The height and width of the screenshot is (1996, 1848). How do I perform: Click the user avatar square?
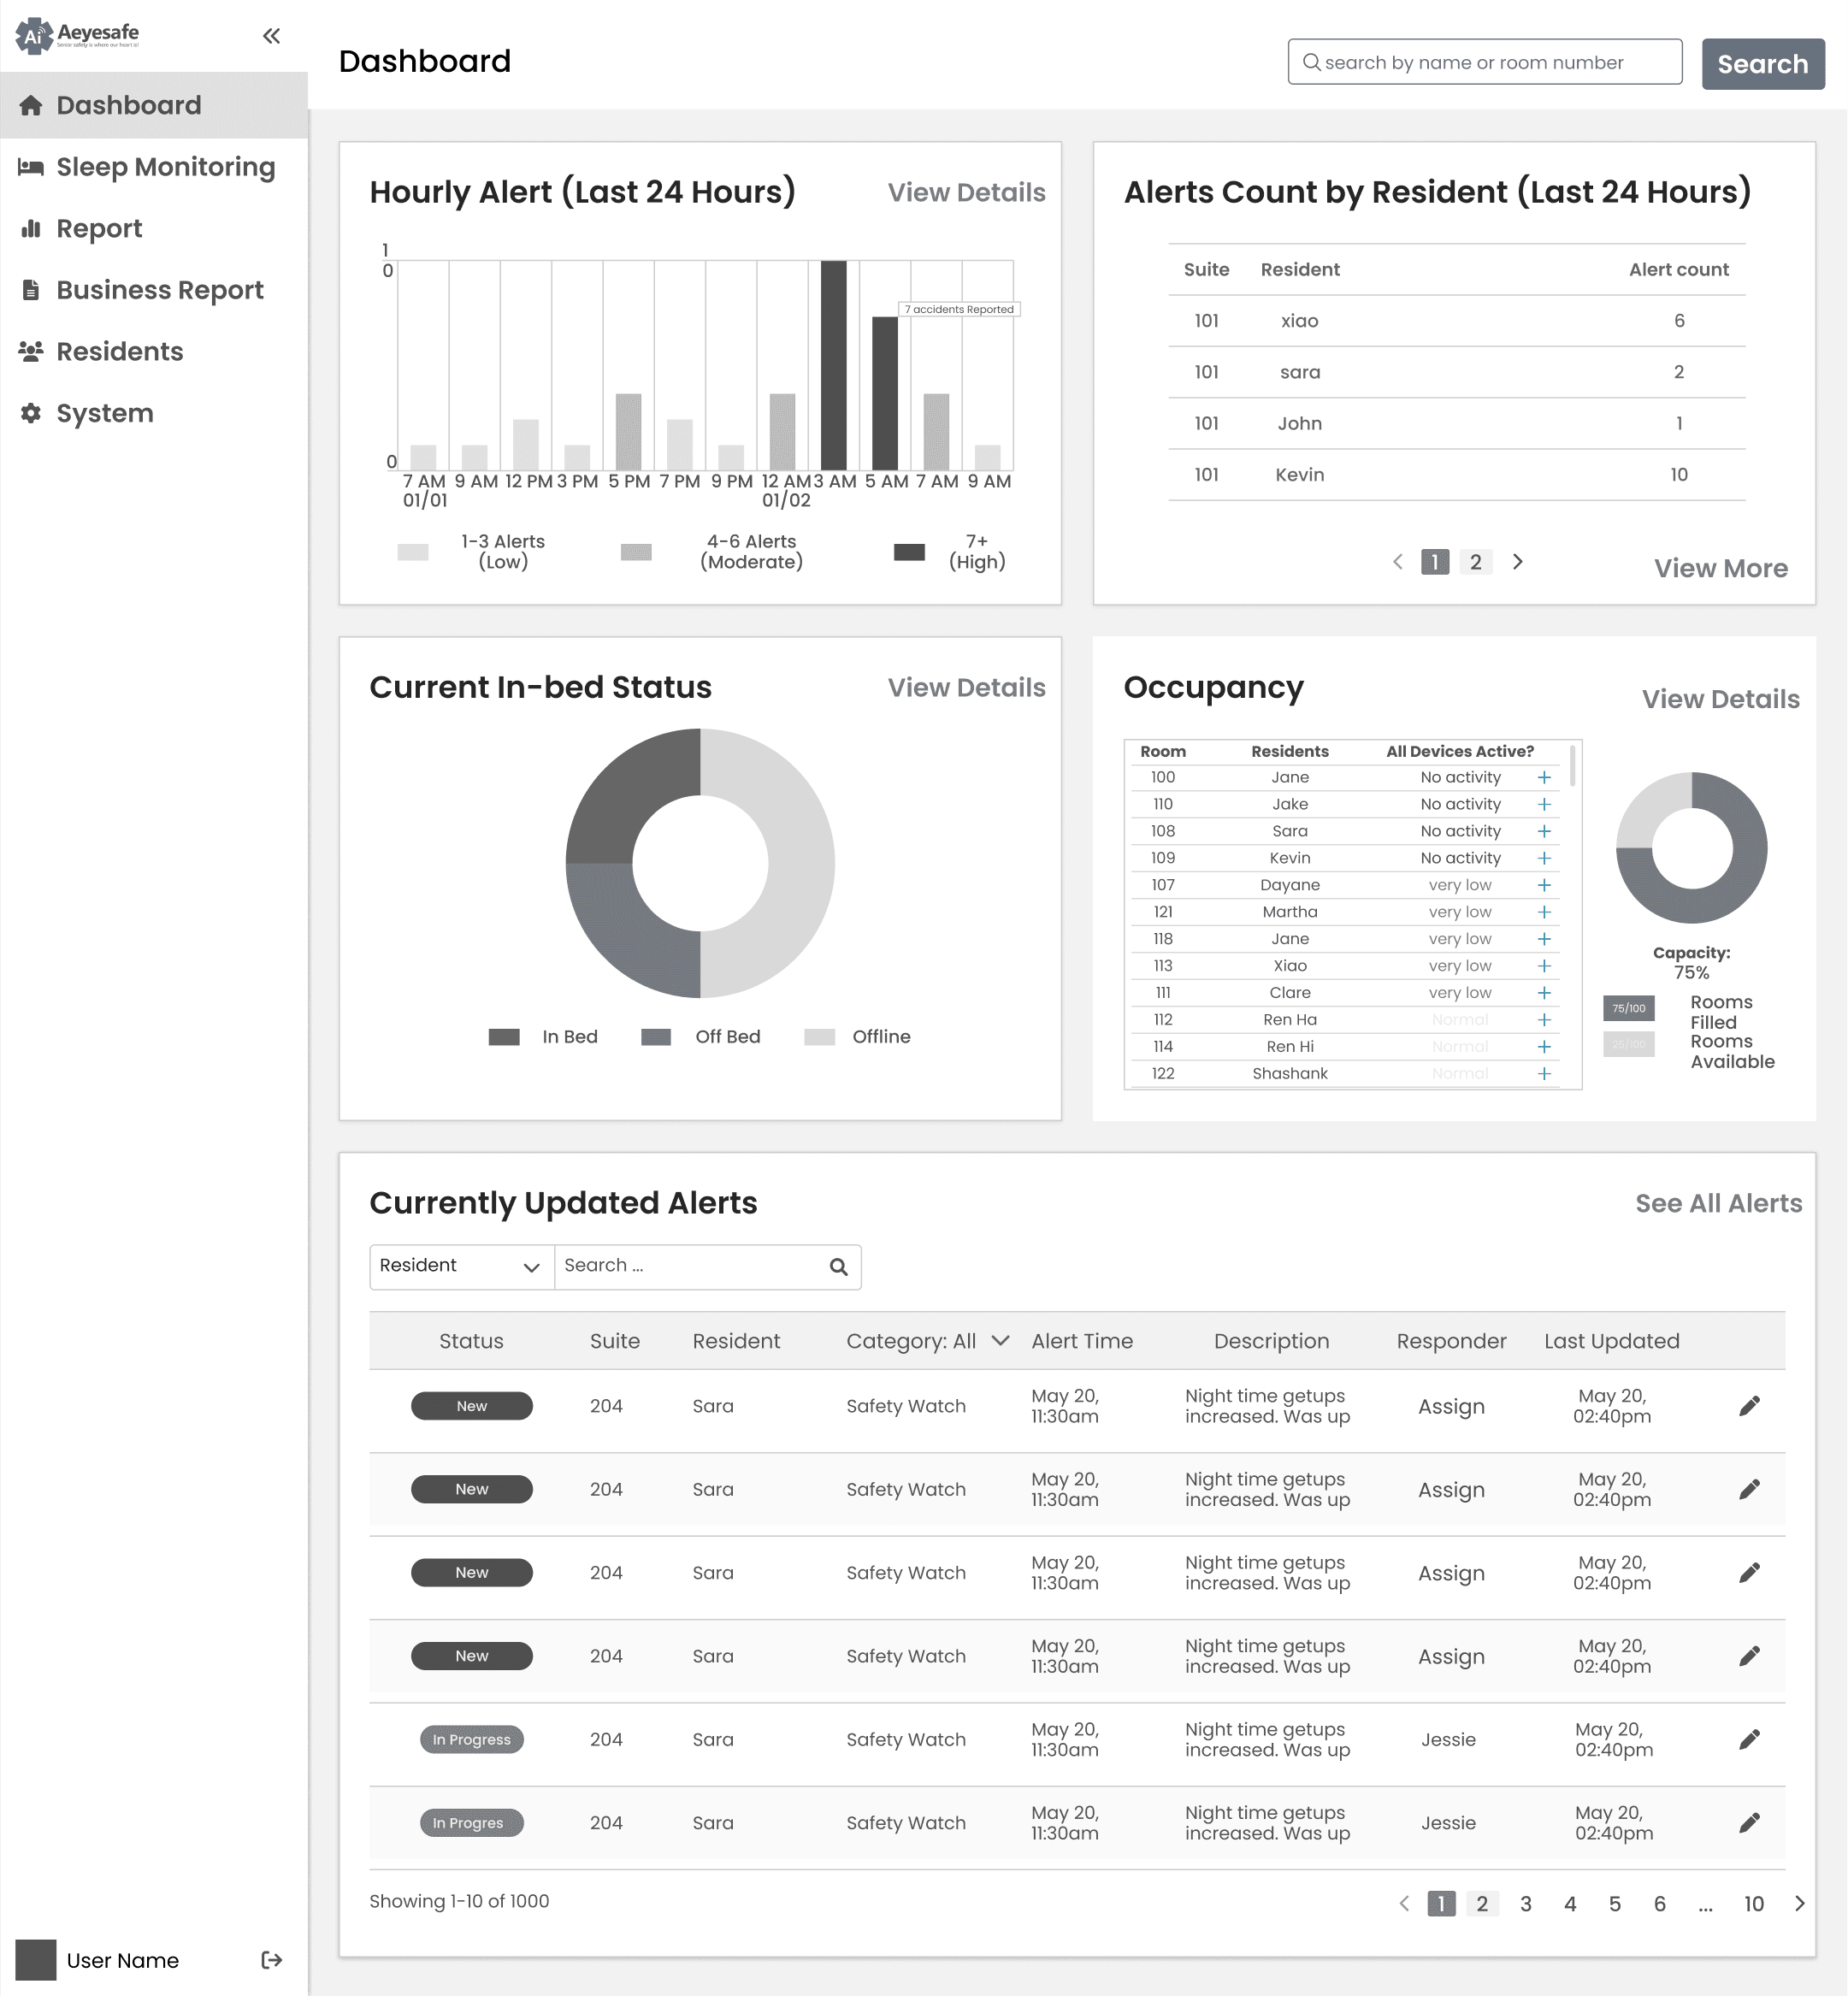(x=36, y=1959)
